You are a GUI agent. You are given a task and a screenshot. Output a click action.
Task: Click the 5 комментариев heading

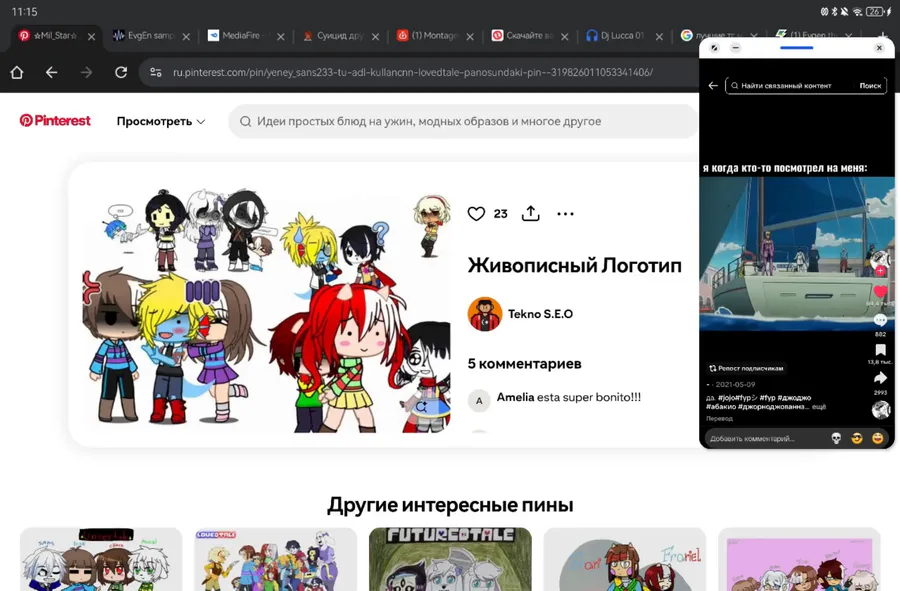(525, 364)
